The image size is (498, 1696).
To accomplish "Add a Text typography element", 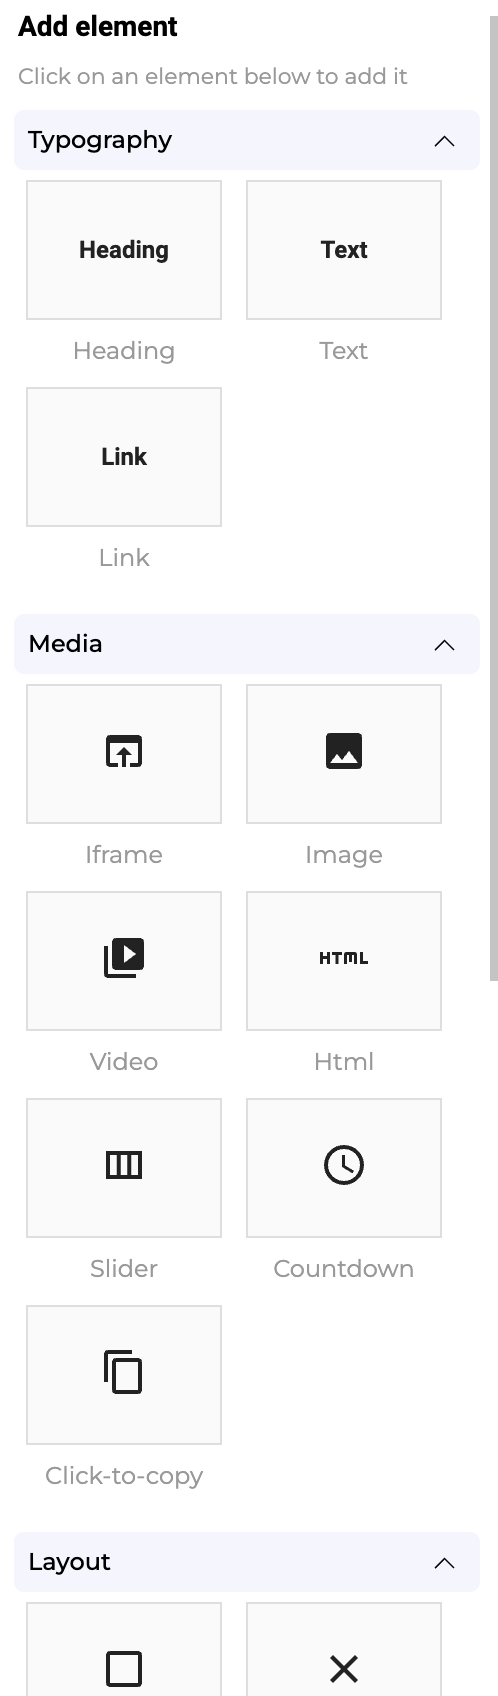I will [x=344, y=250].
